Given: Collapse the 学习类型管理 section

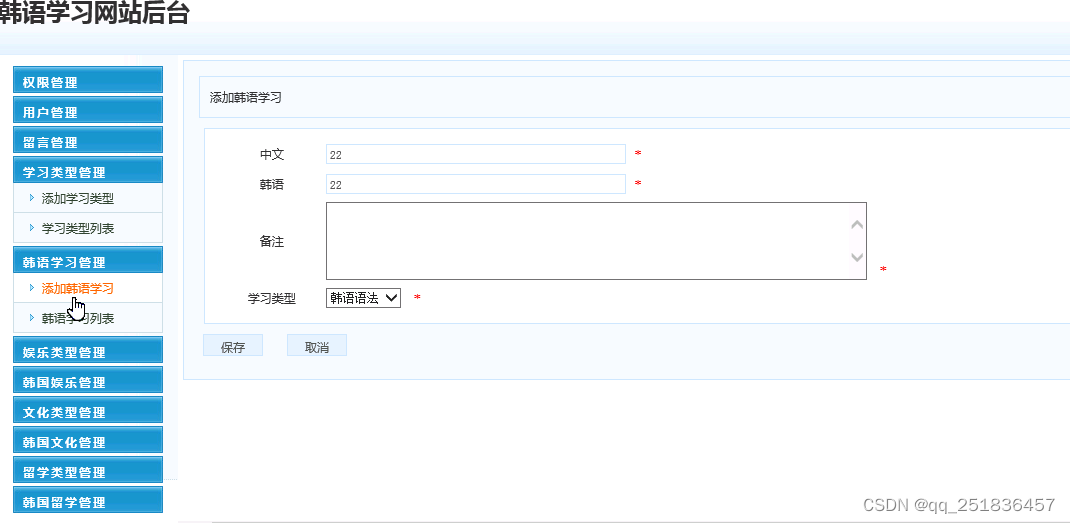Looking at the screenshot, I should click(x=88, y=169).
